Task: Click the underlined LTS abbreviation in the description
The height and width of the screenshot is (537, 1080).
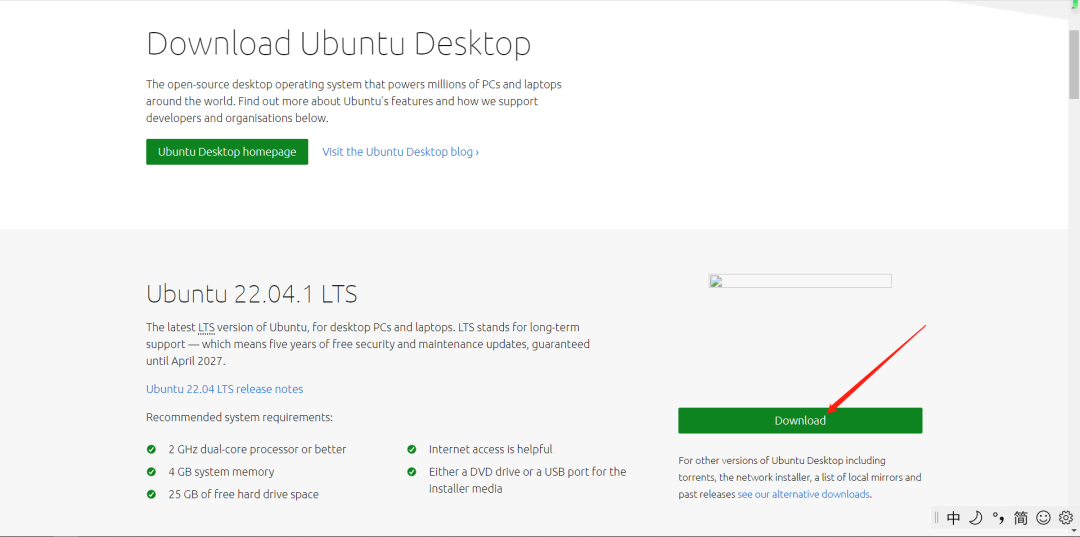Action: click(206, 327)
